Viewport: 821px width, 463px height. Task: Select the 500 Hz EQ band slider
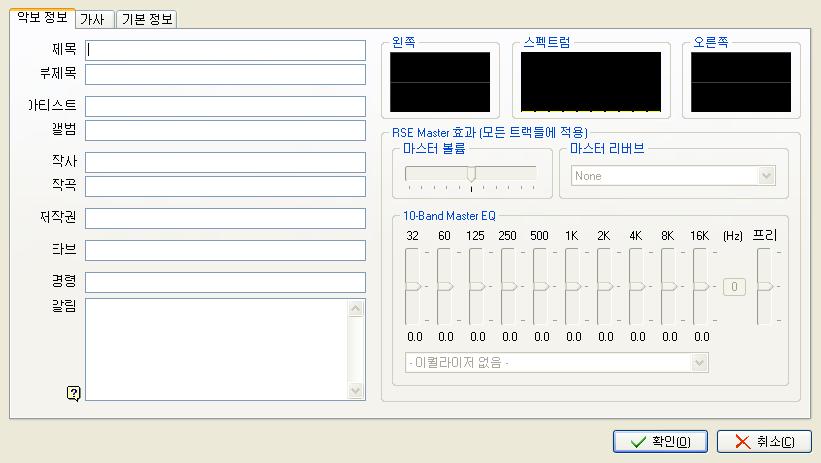[540, 286]
